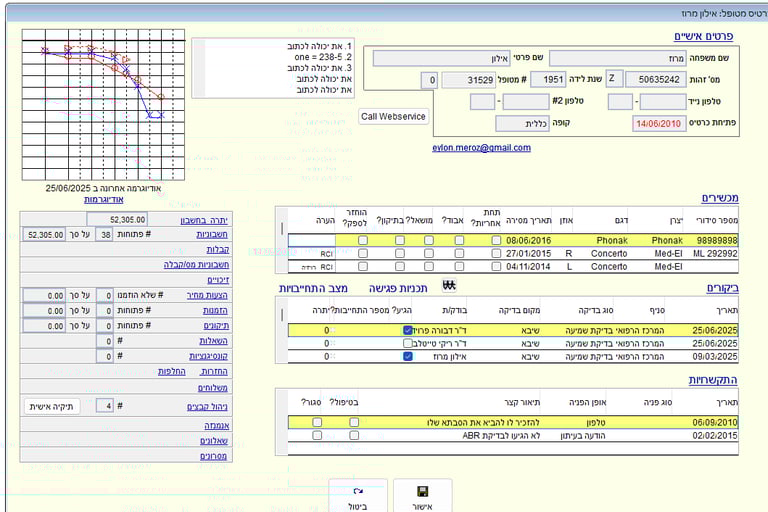Click the קופה field showing כללית
The height and width of the screenshot is (512, 768).
click(522, 123)
